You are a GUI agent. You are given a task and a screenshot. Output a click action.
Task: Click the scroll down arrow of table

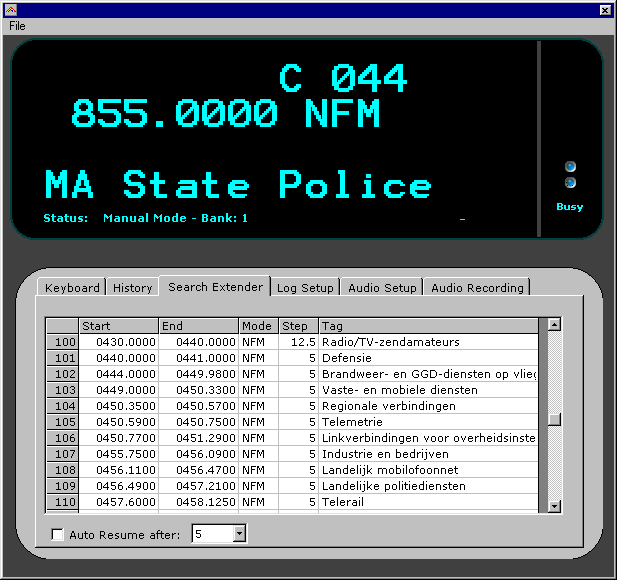[x=554, y=506]
